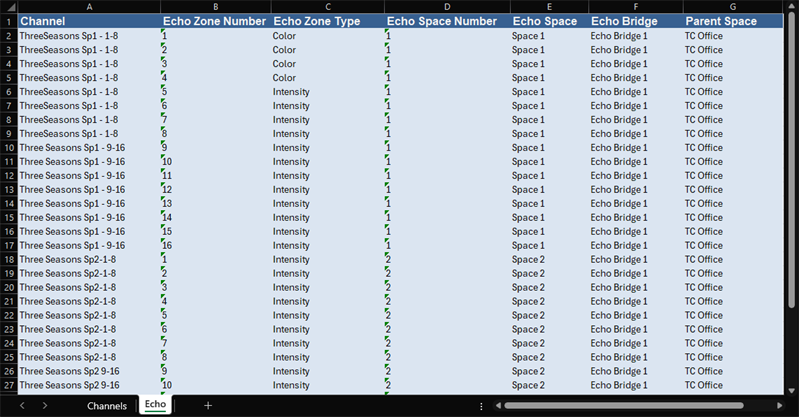Click the three-dot tab bar resize handle

pyautogui.click(x=482, y=406)
